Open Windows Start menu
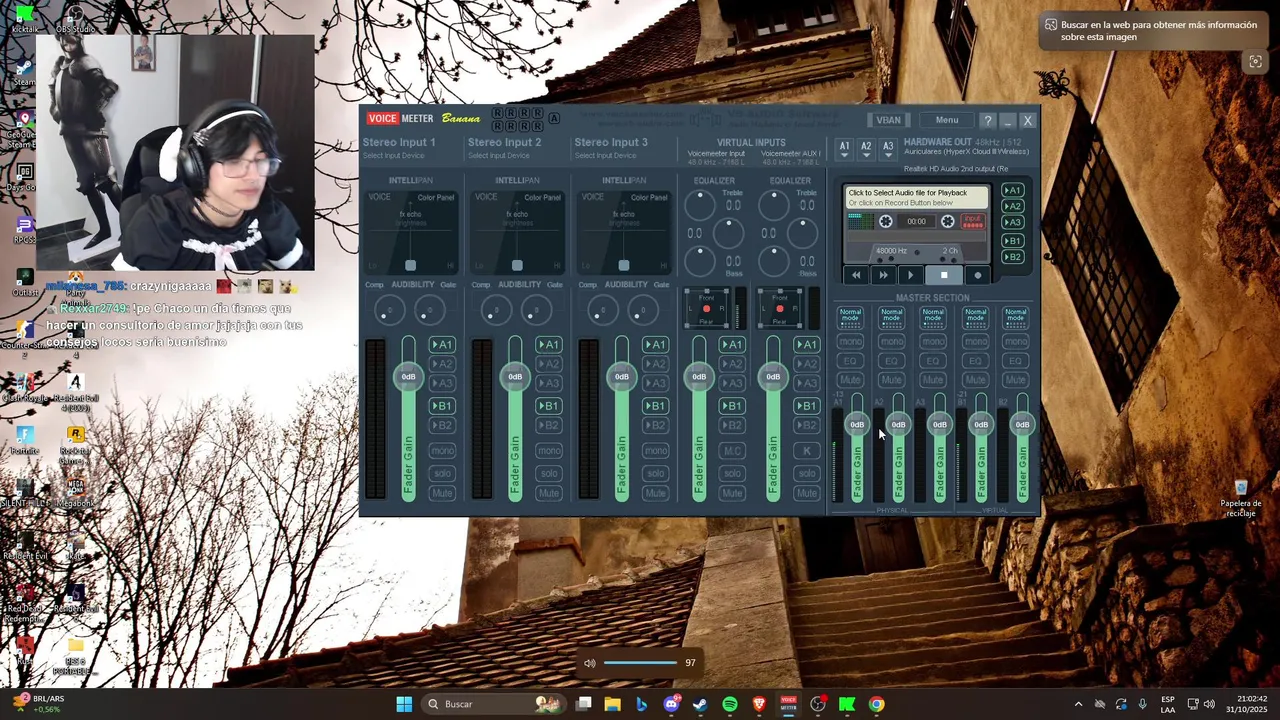 (404, 704)
